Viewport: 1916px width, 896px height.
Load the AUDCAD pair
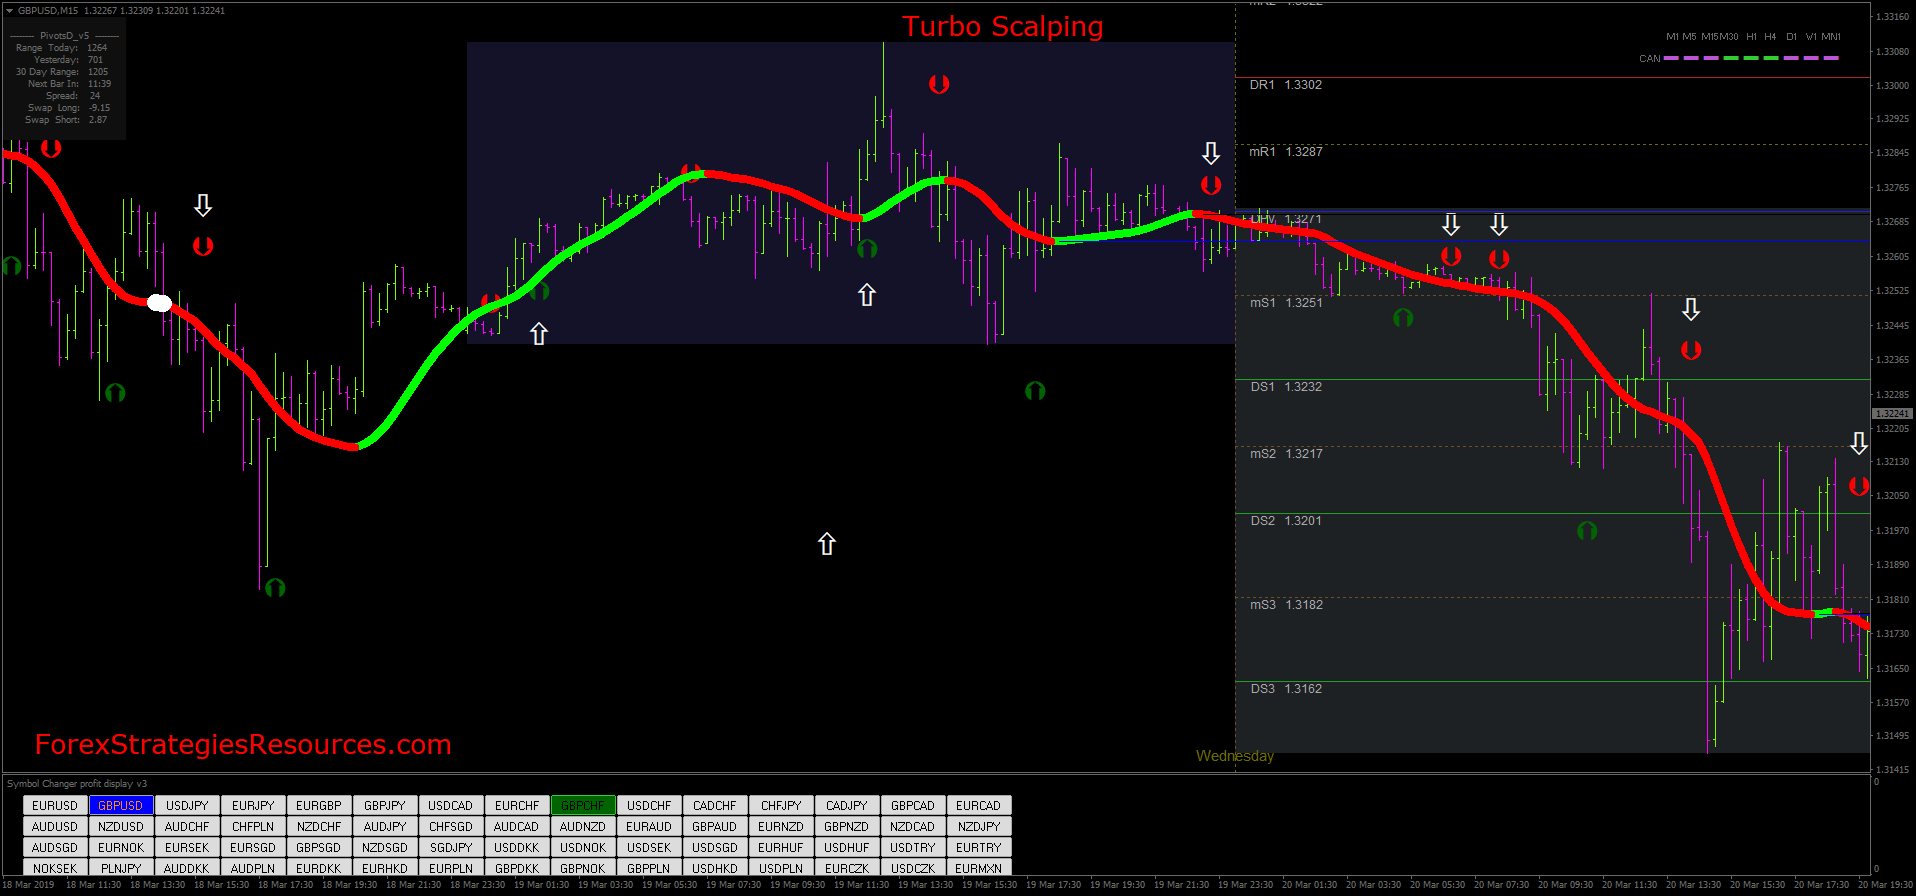coord(517,827)
